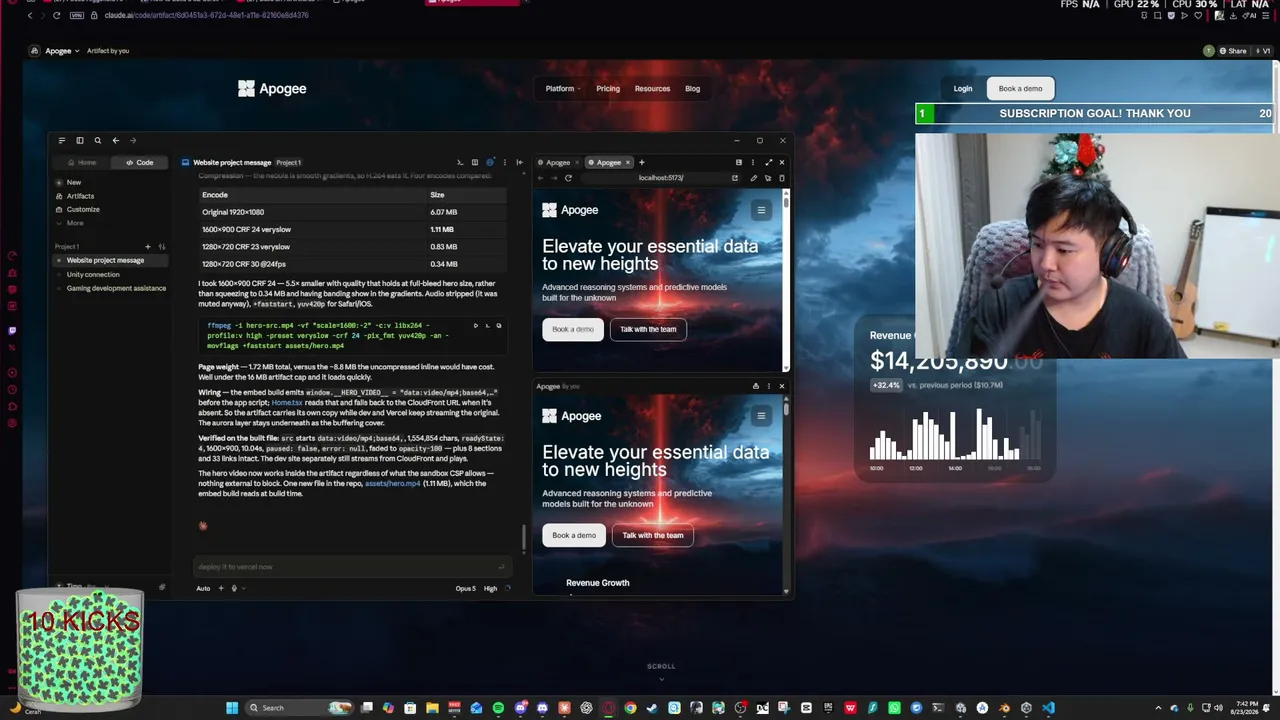Viewport: 1280px width, 720px height.
Task: Open the Windows Start menu
Action: (x=232, y=708)
